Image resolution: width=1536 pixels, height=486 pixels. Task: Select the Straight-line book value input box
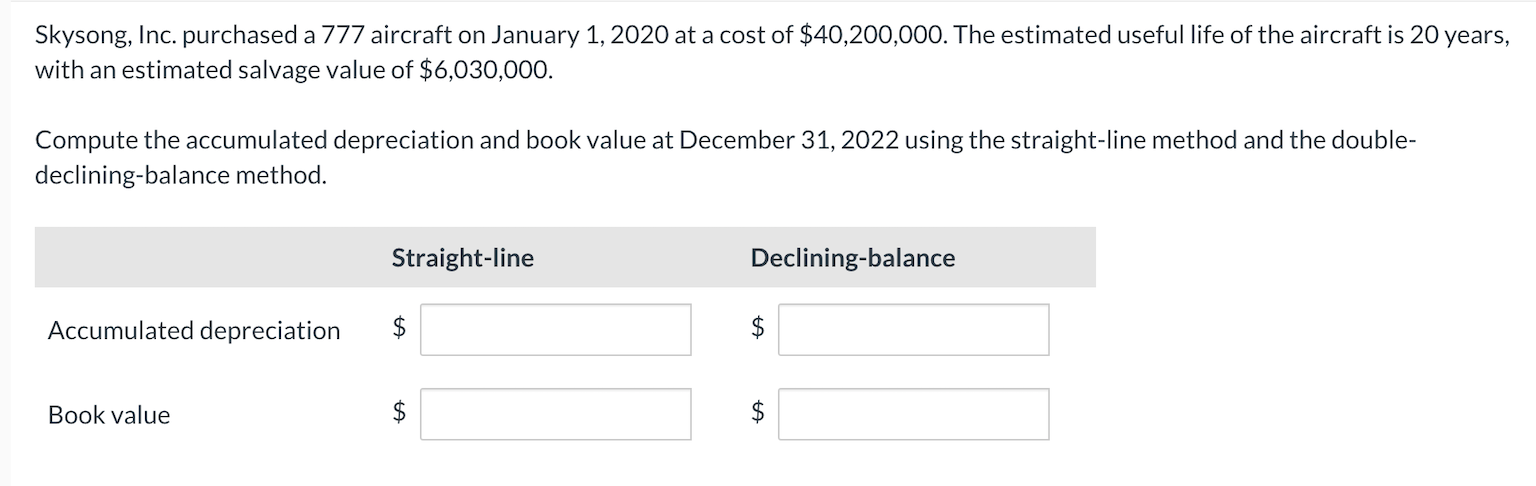pos(555,414)
